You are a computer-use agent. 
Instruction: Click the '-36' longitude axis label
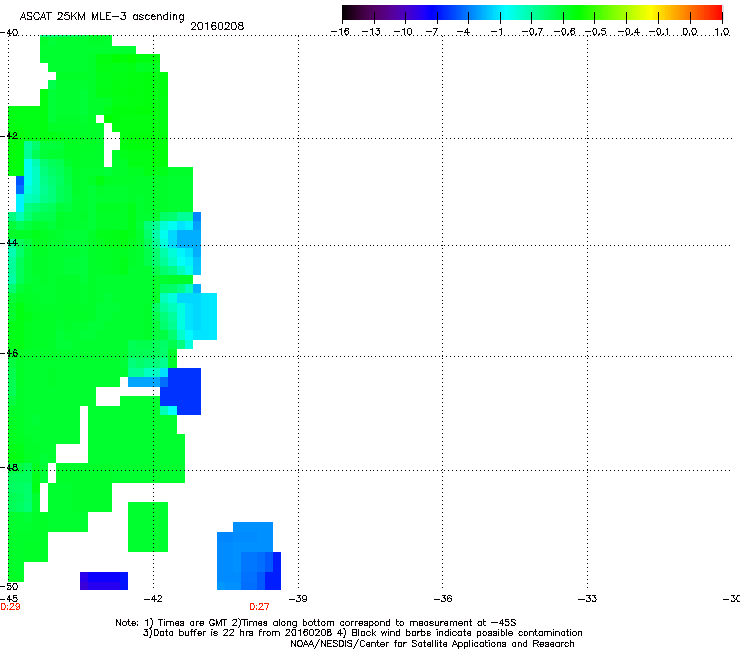pos(443,599)
